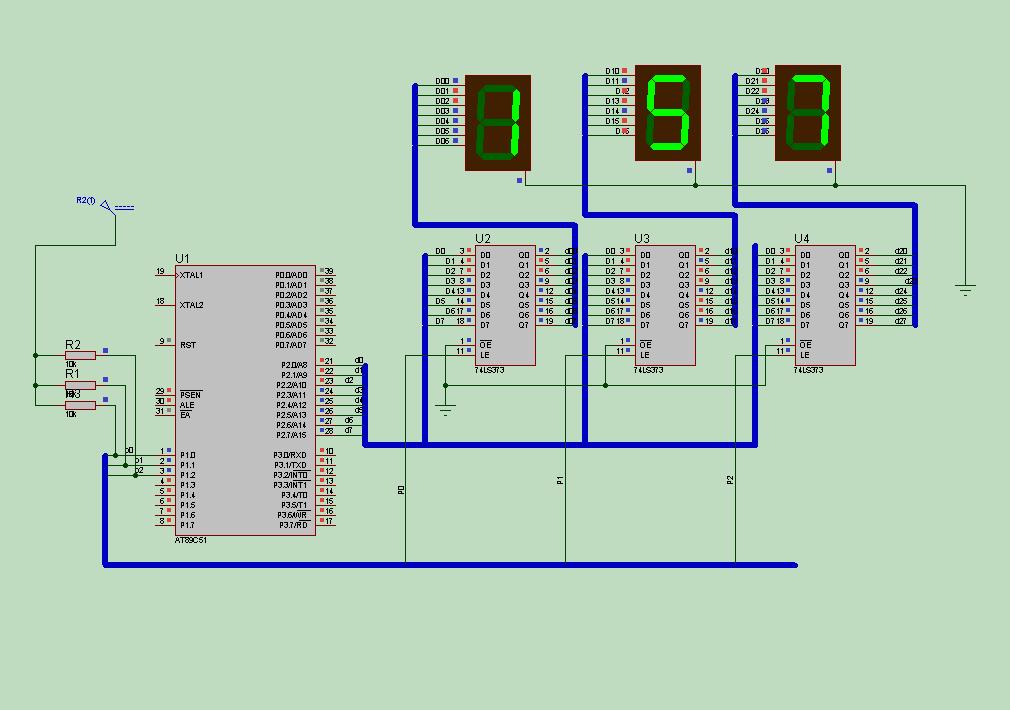Screen dimensions: 1010x710
Task: Click the 'R1' resistor name label
Action: (72, 374)
